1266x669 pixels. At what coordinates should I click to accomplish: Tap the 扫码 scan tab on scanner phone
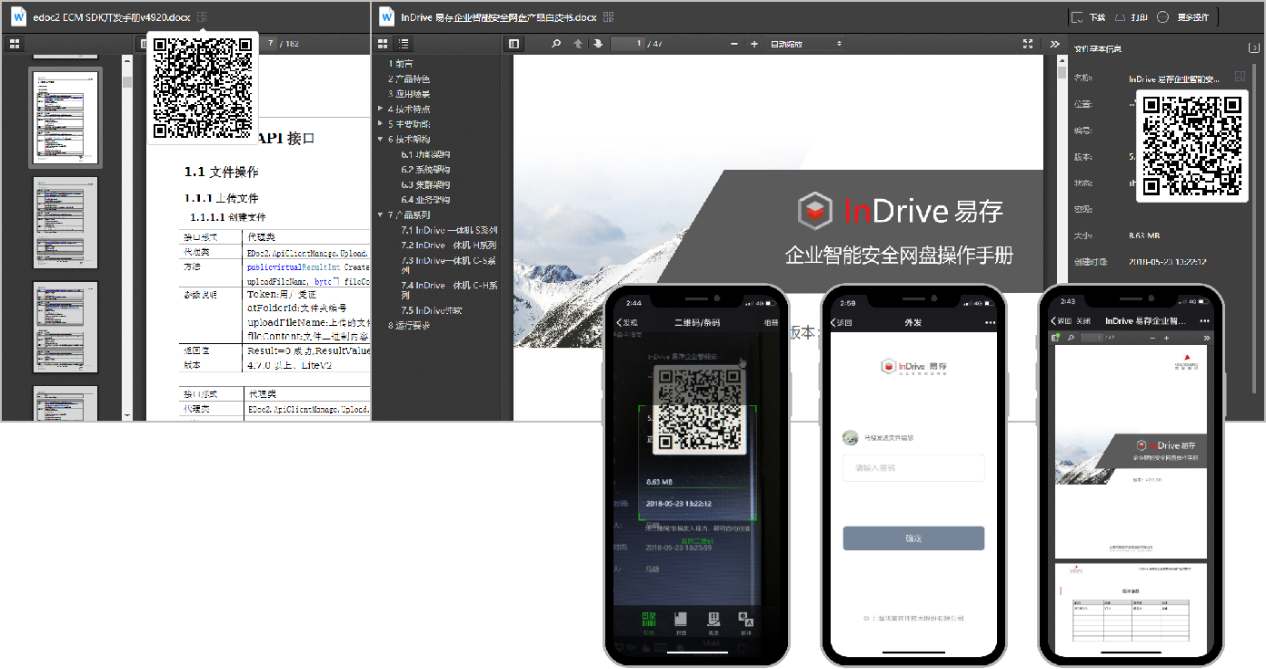point(649,622)
